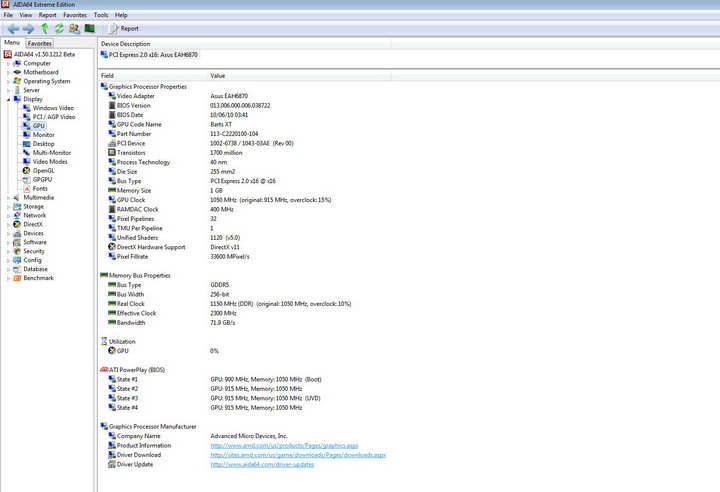Viewport: 720px width, 492px height.
Task: Click the Refresh toolbar icon
Action: [59, 28]
